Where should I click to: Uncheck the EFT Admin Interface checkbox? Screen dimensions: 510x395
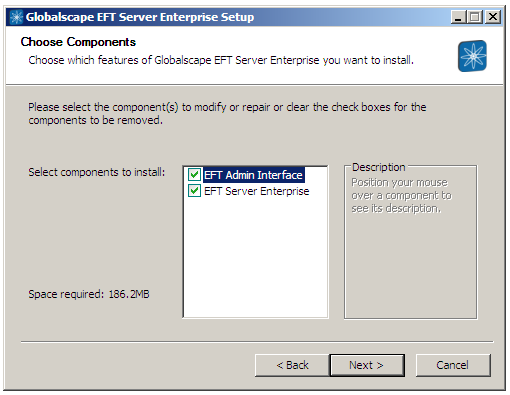[194, 174]
